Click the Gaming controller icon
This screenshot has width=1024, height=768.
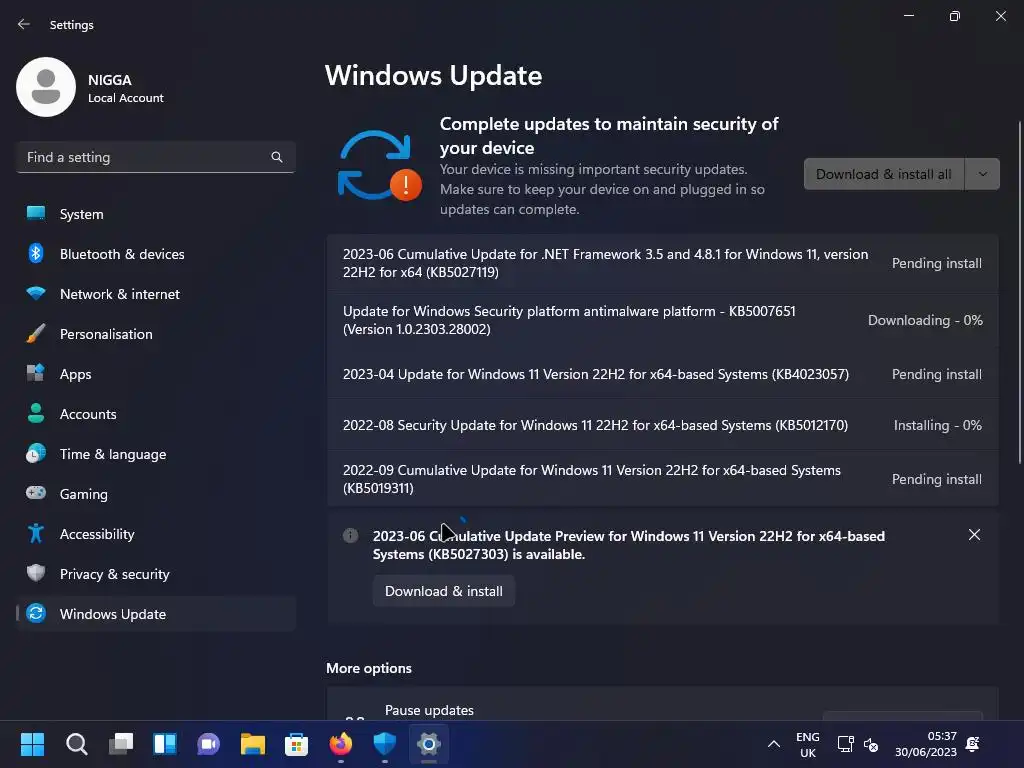click(36, 493)
